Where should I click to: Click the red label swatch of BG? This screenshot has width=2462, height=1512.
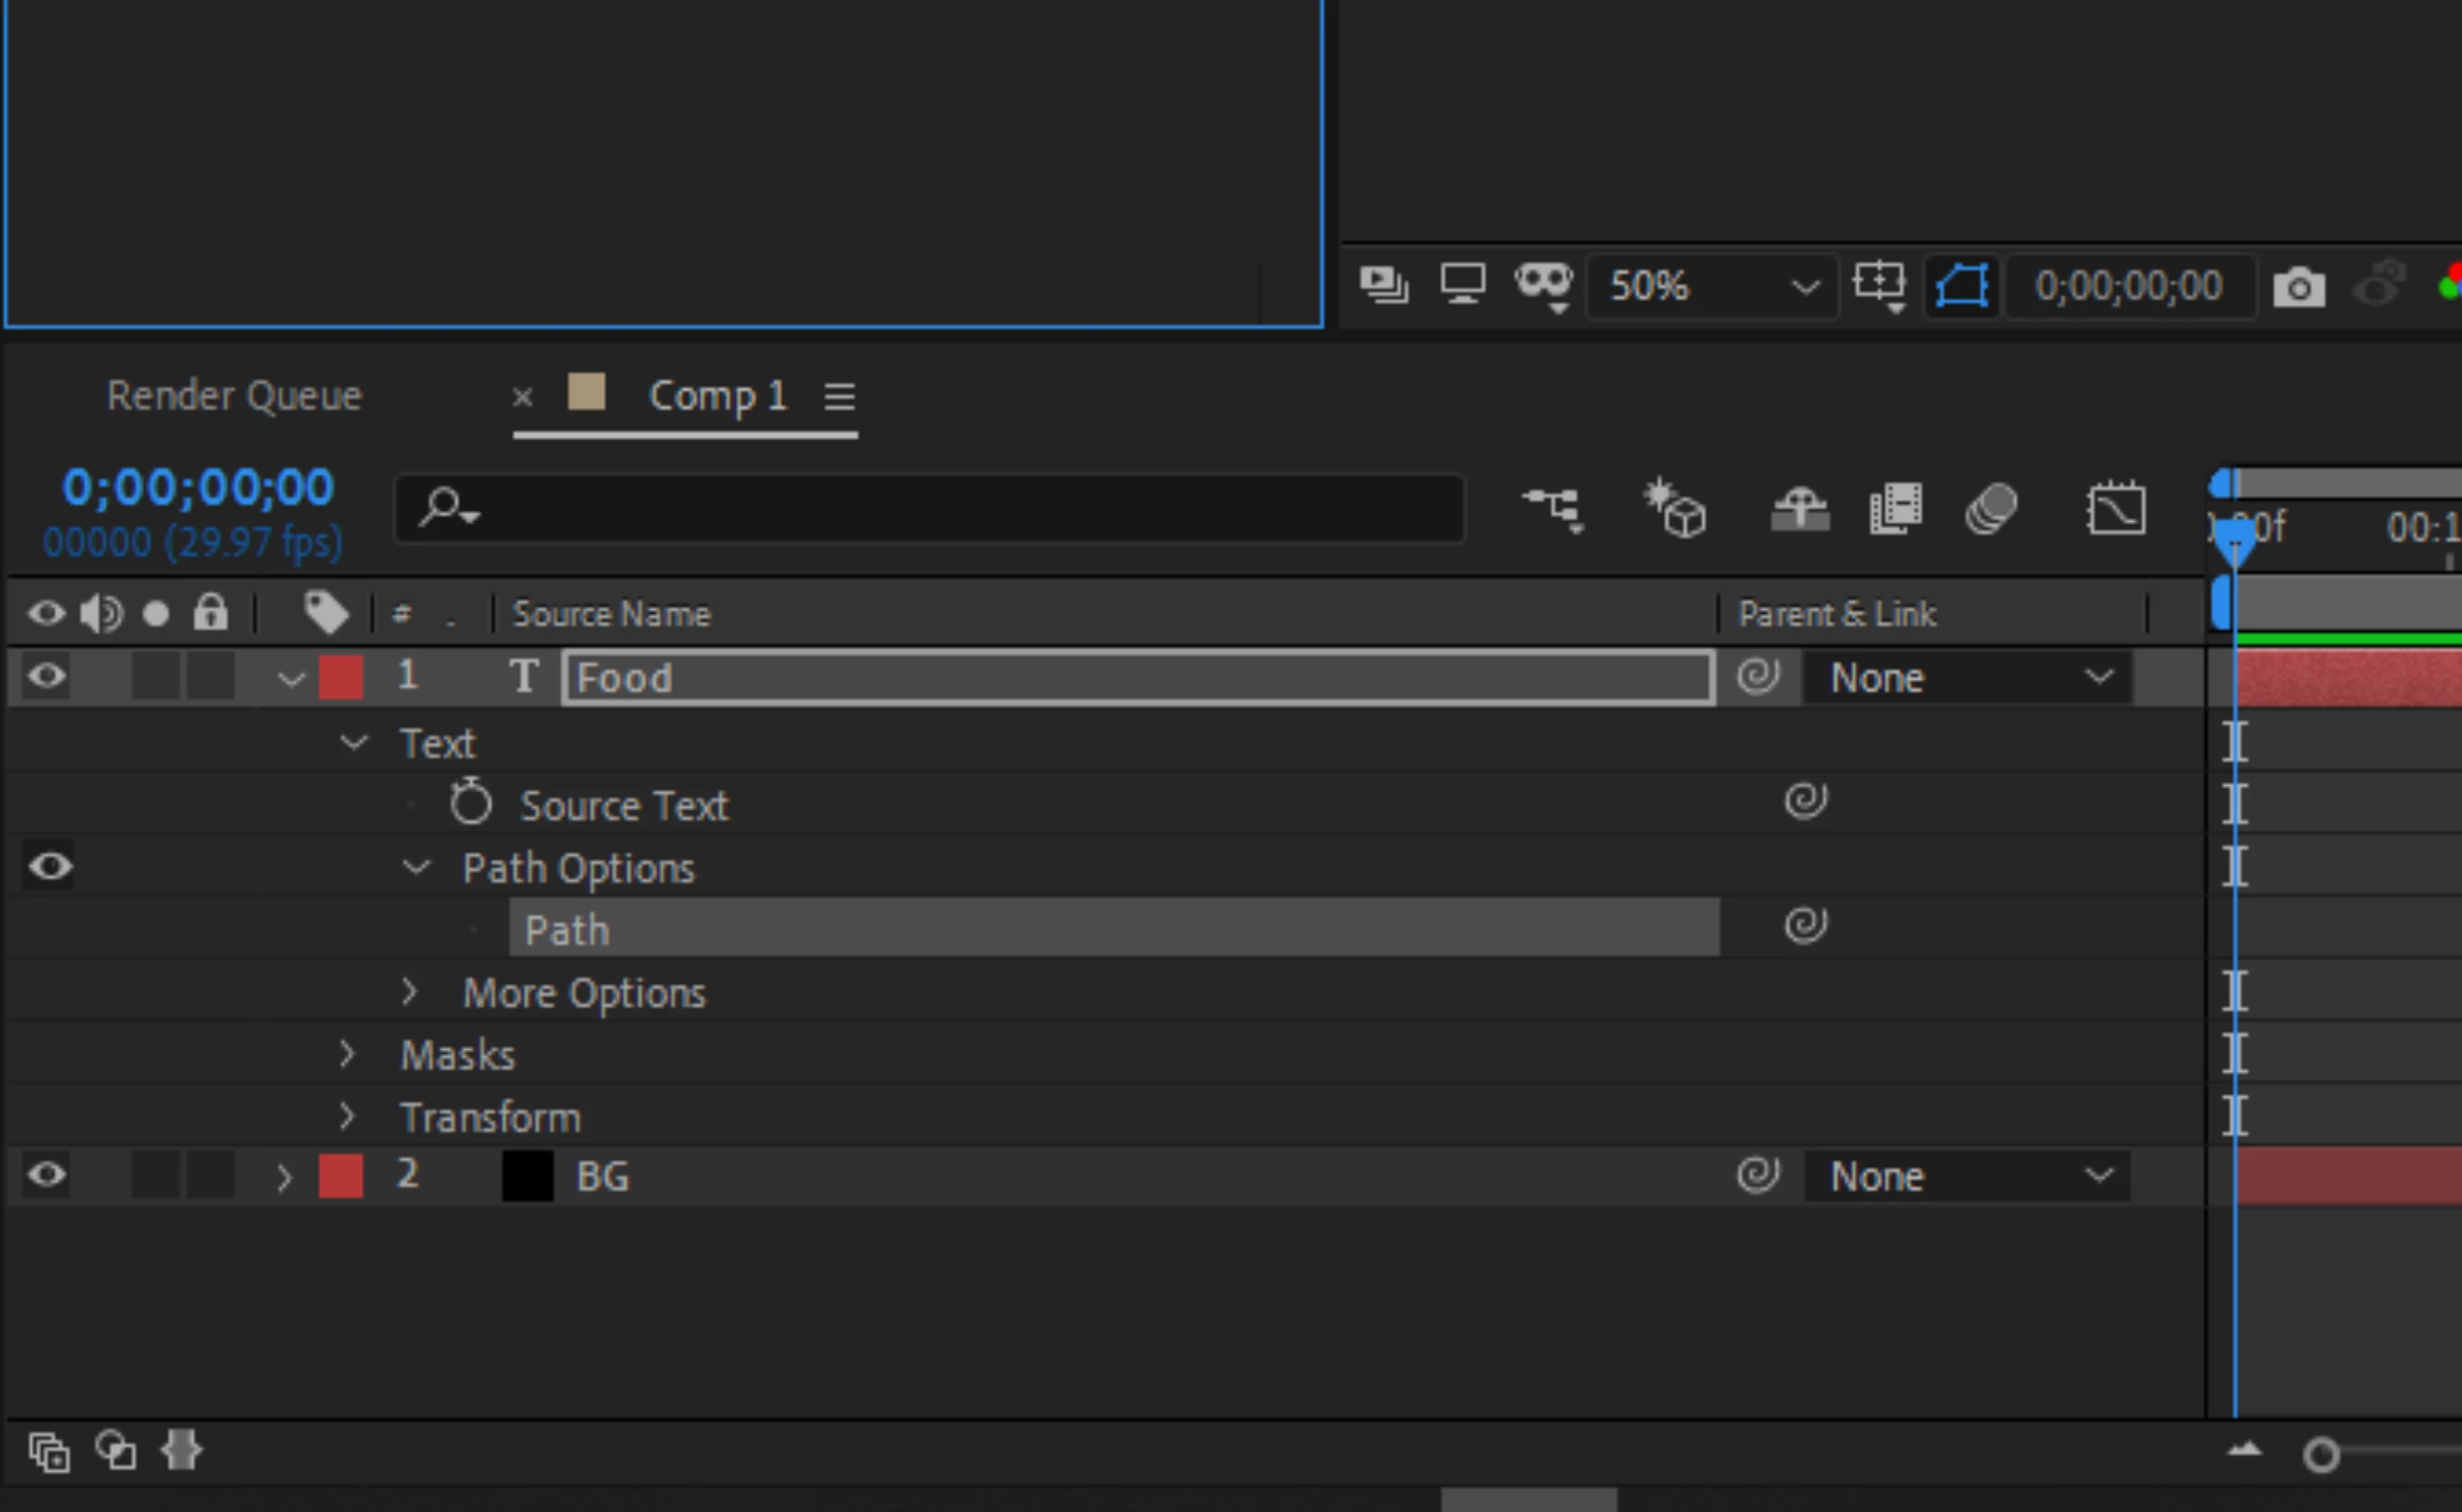click(x=340, y=1176)
